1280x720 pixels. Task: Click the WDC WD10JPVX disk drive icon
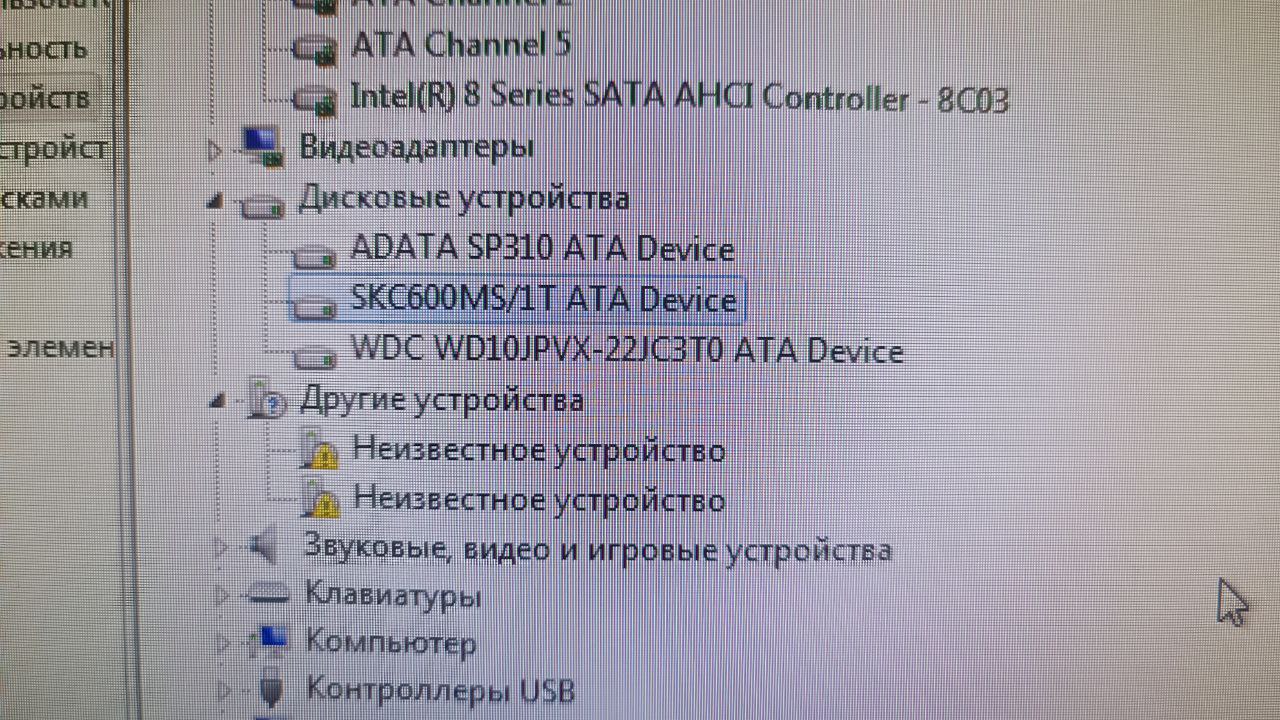318,357
